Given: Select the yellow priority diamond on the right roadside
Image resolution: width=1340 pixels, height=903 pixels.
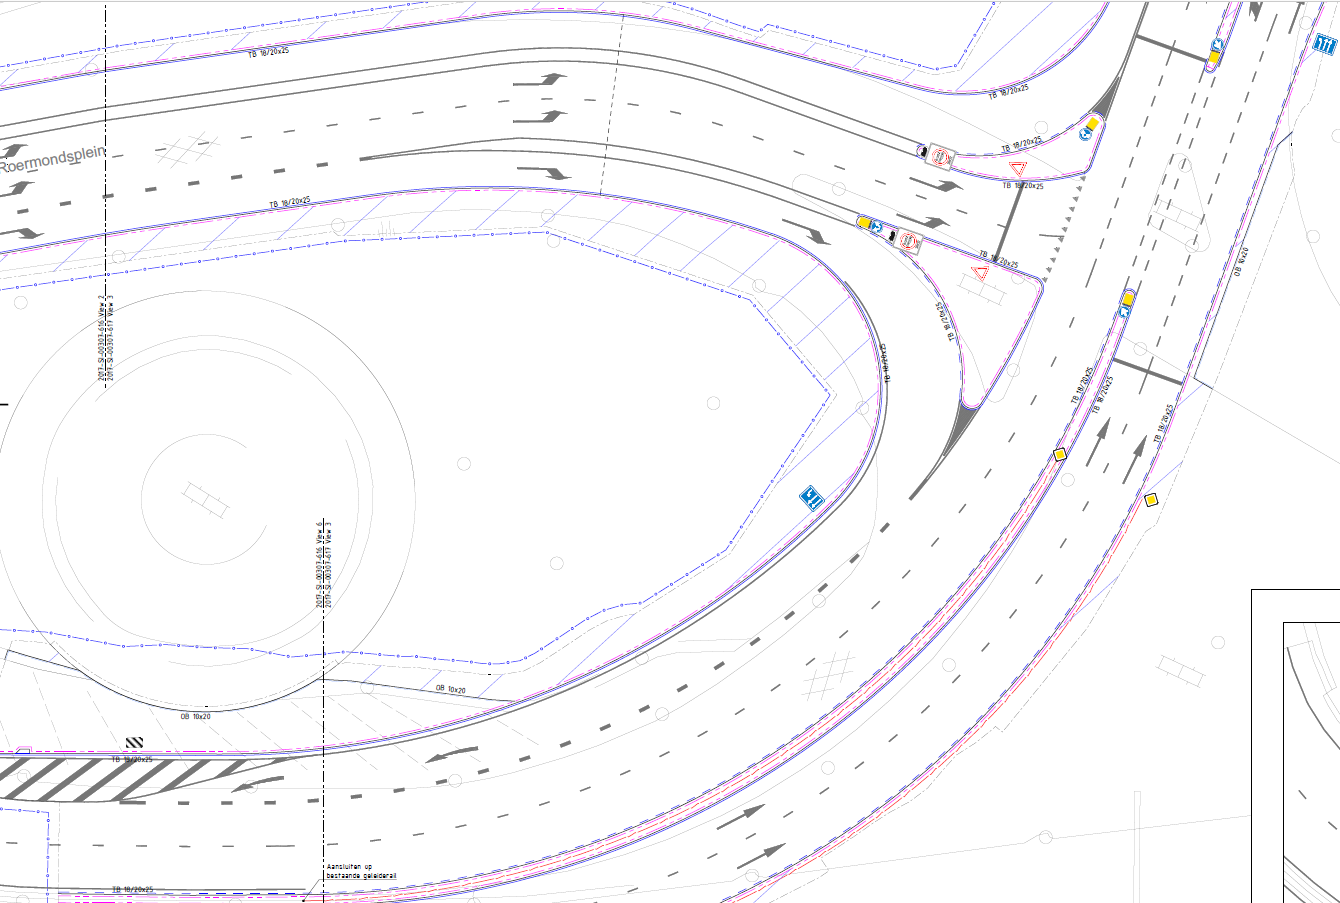Looking at the screenshot, I should point(1151,499).
